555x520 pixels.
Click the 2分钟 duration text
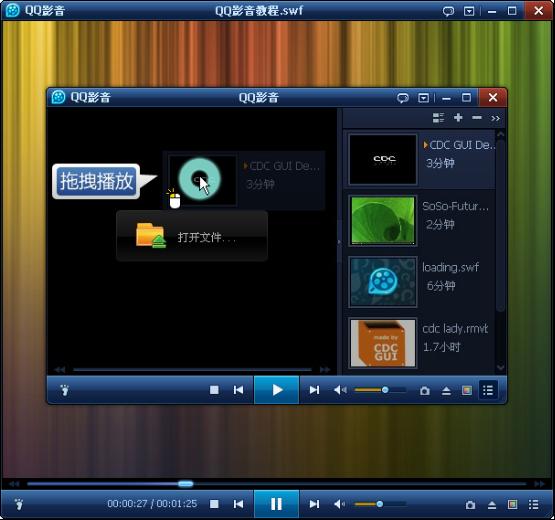point(440,224)
